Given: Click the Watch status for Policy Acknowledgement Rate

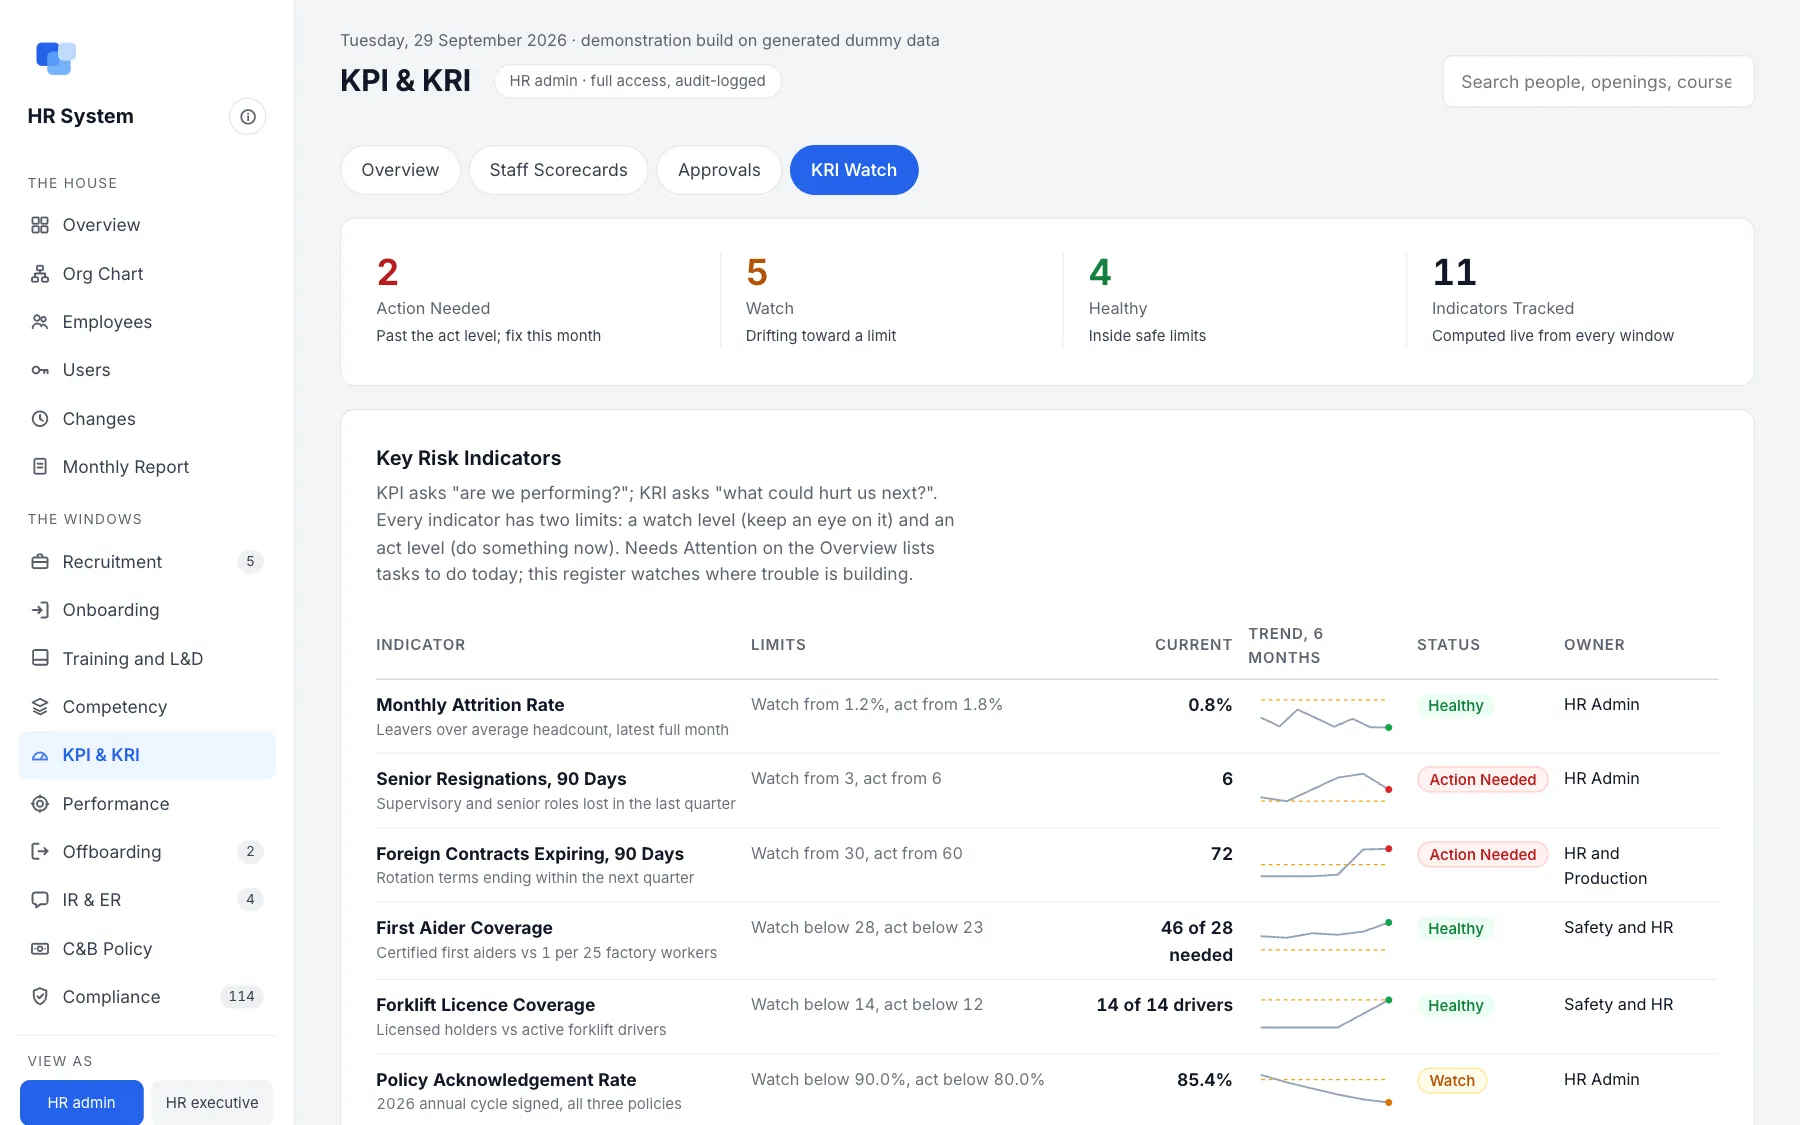Looking at the screenshot, I should point(1452,1081).
